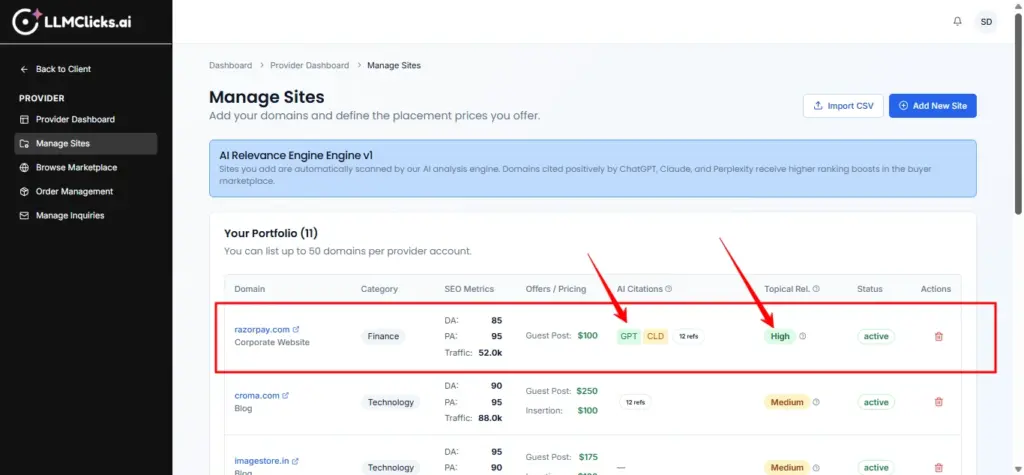Open Order Management in sidebar
Viewport: 1024px width, 475px height.
(74, 191)
